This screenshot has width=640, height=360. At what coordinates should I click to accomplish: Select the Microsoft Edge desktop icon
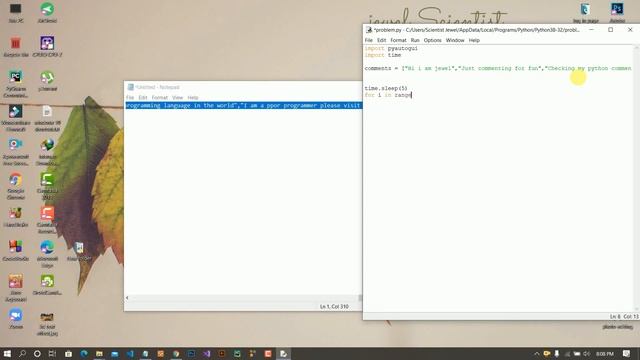[x=47, y=254]
